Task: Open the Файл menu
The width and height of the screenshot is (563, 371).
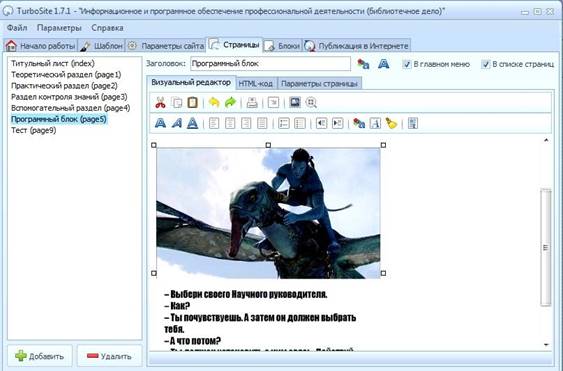Action: tap(17, 28)
